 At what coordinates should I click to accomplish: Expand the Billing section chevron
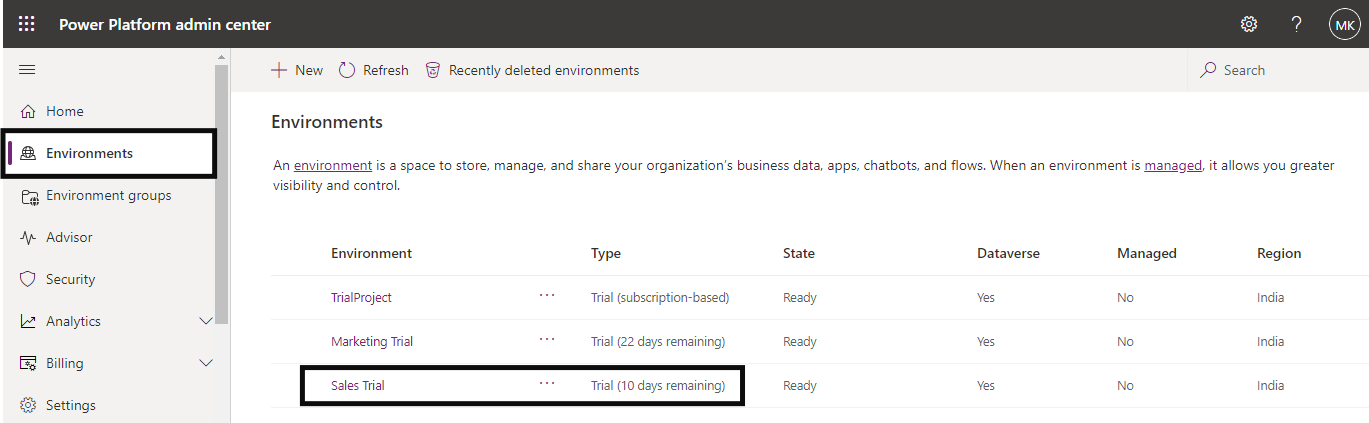tap(206, 363)
